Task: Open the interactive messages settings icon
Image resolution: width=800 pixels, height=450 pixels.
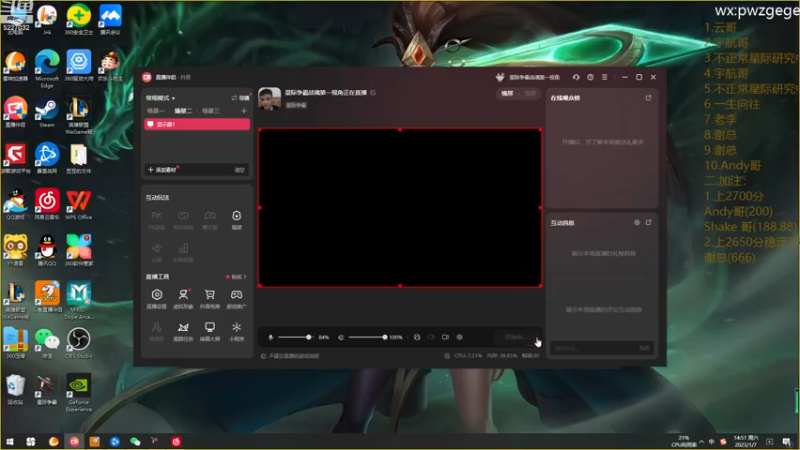Action: [637, 222]
